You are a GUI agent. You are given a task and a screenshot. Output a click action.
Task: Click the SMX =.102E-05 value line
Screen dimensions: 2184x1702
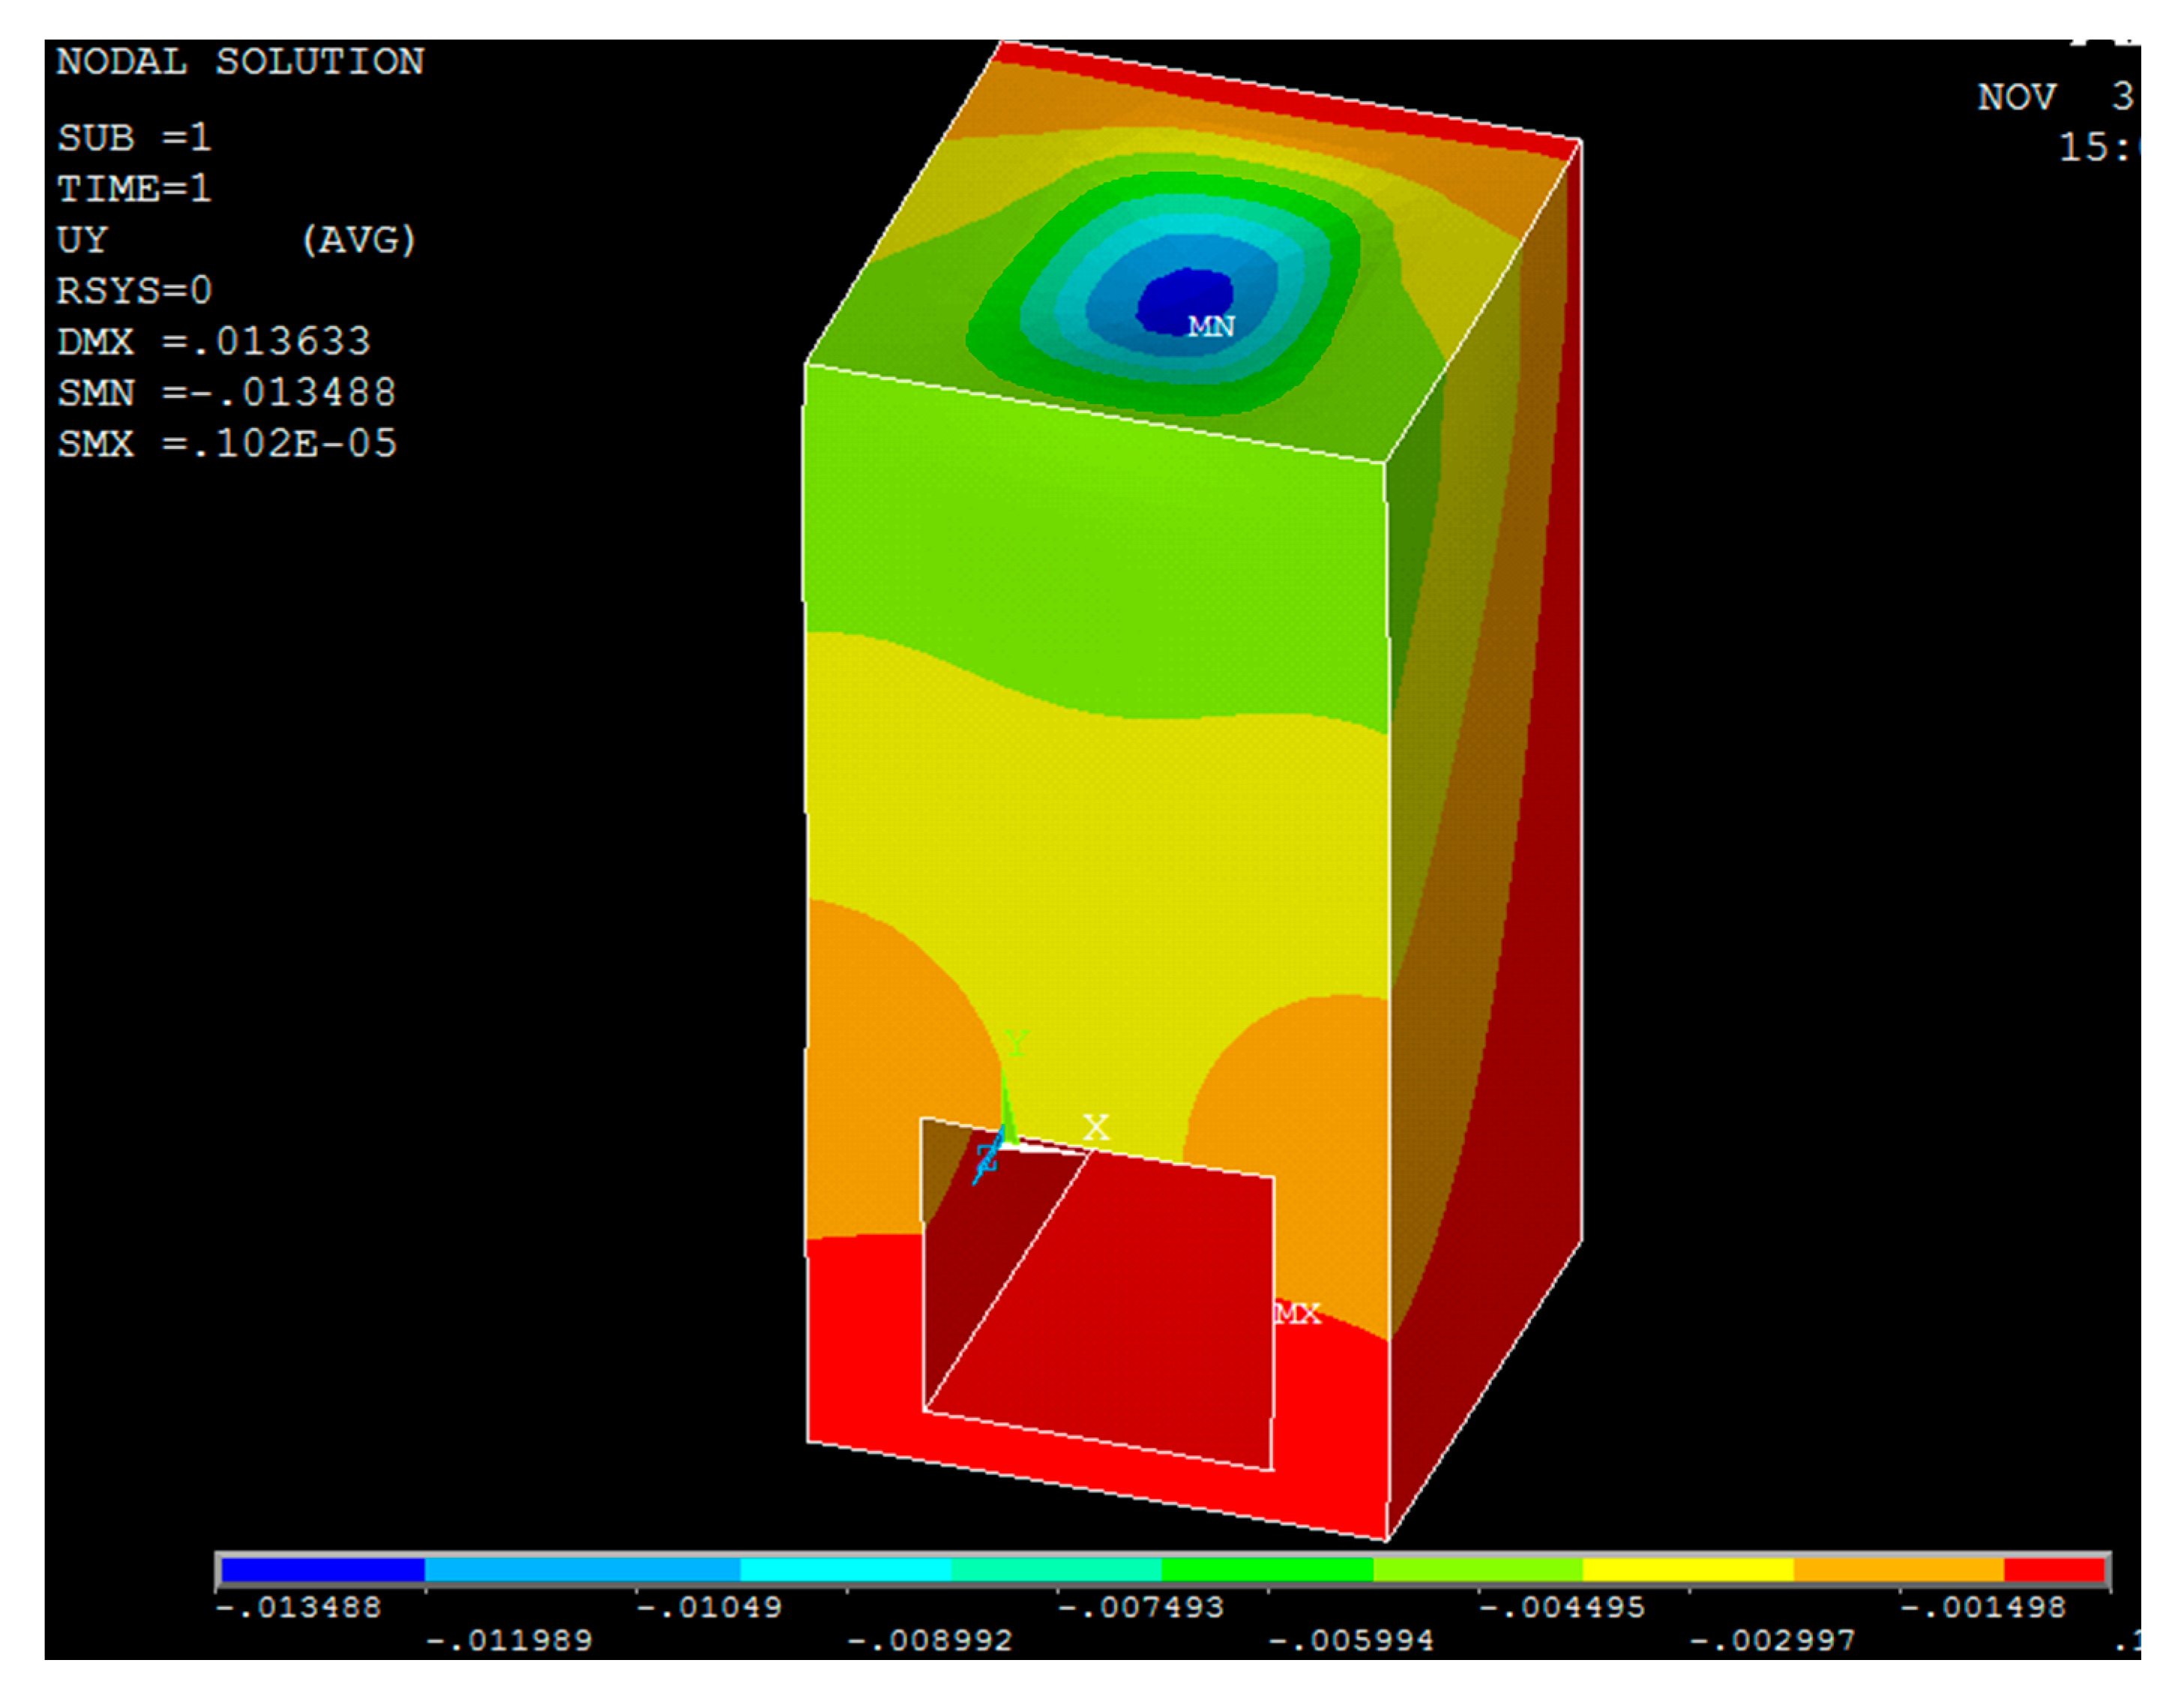coord(226,444)
